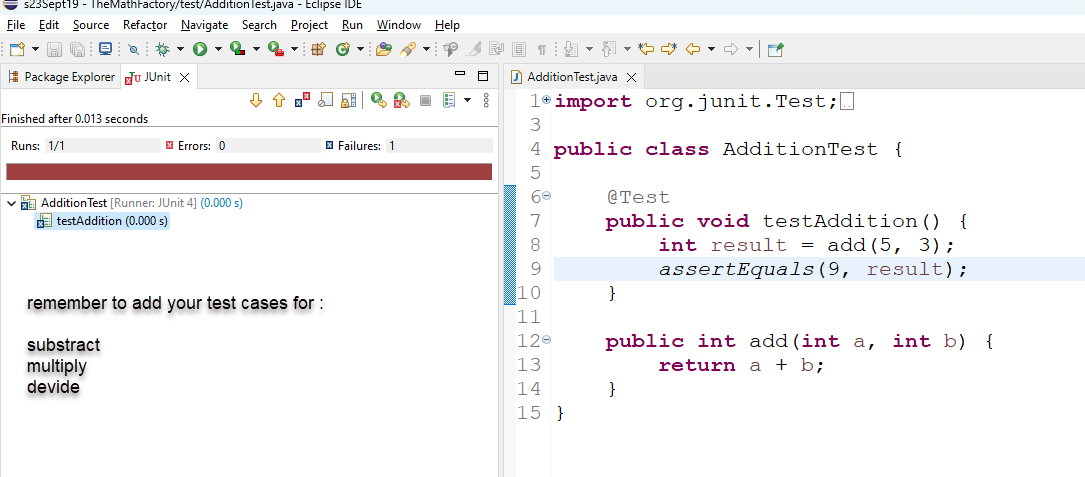
Task: Select testAddition in JUnit results
Action: (102, 222)
